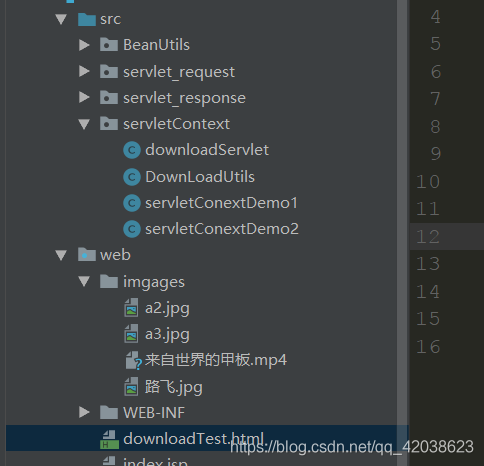Click the a3.jpg image file icon
This screenshot has width=484, height=466.
[x=131, y=334]
